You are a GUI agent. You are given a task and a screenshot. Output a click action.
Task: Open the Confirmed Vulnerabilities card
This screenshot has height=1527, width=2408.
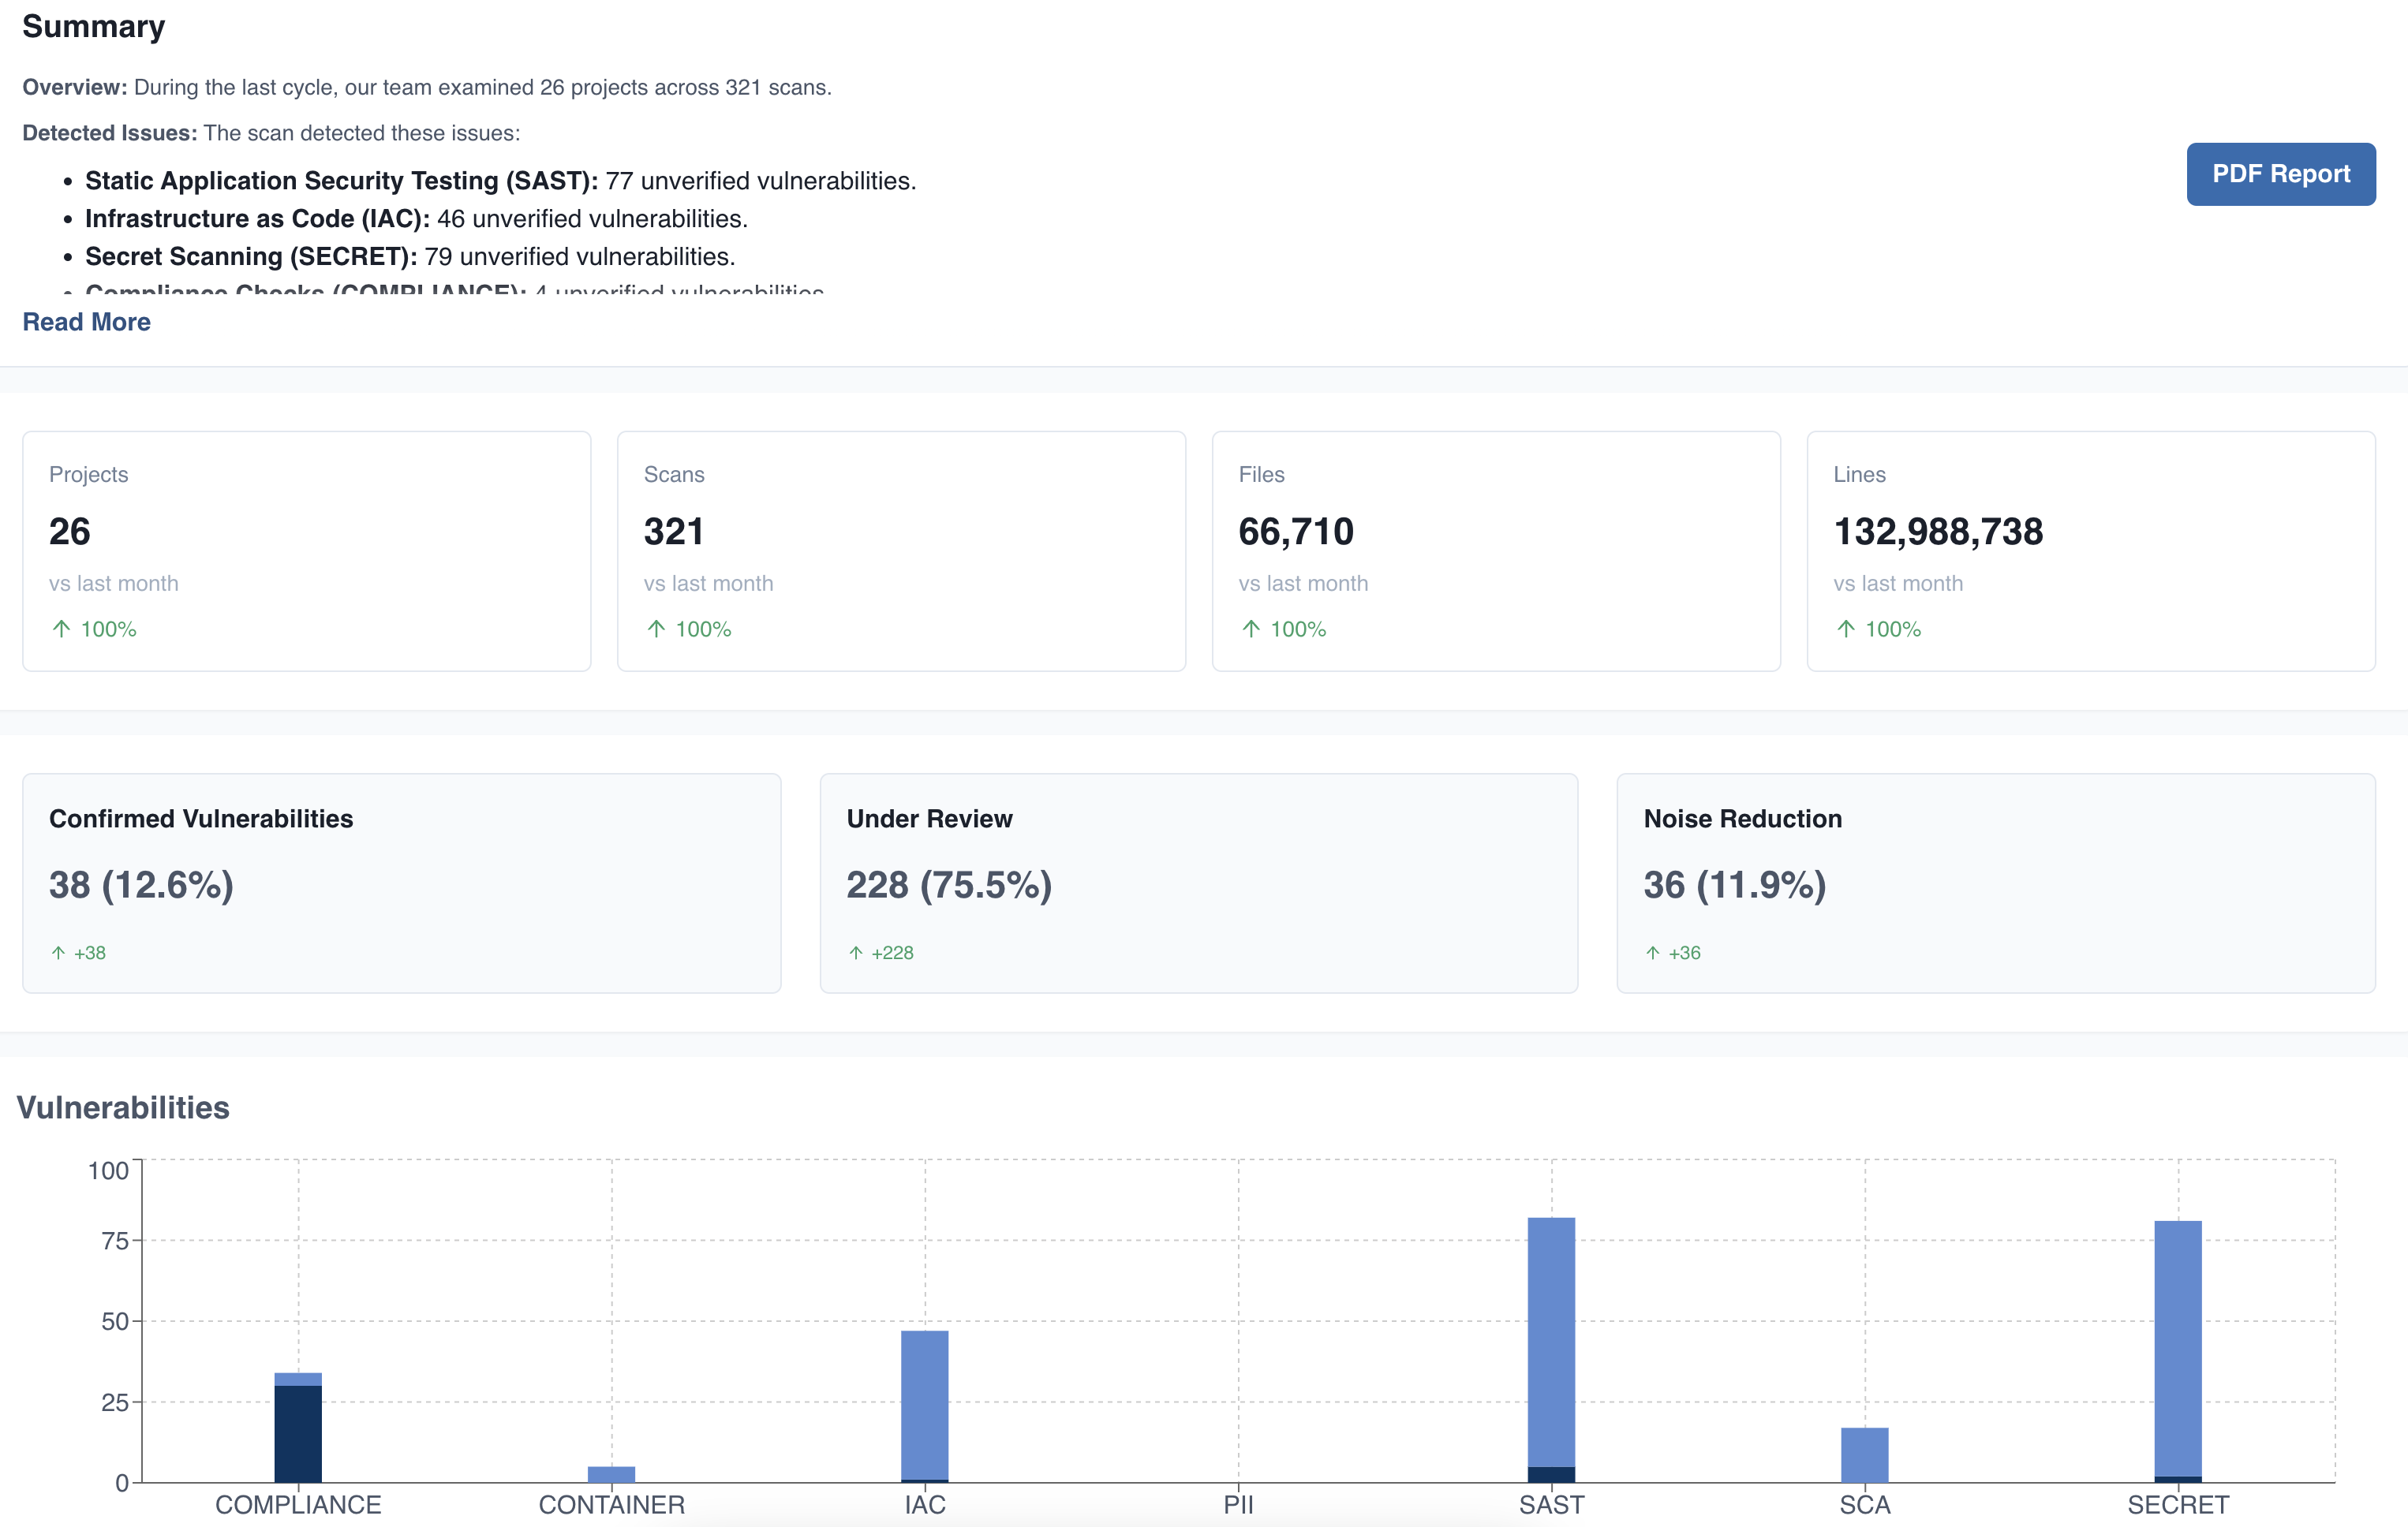pos(401,883)
